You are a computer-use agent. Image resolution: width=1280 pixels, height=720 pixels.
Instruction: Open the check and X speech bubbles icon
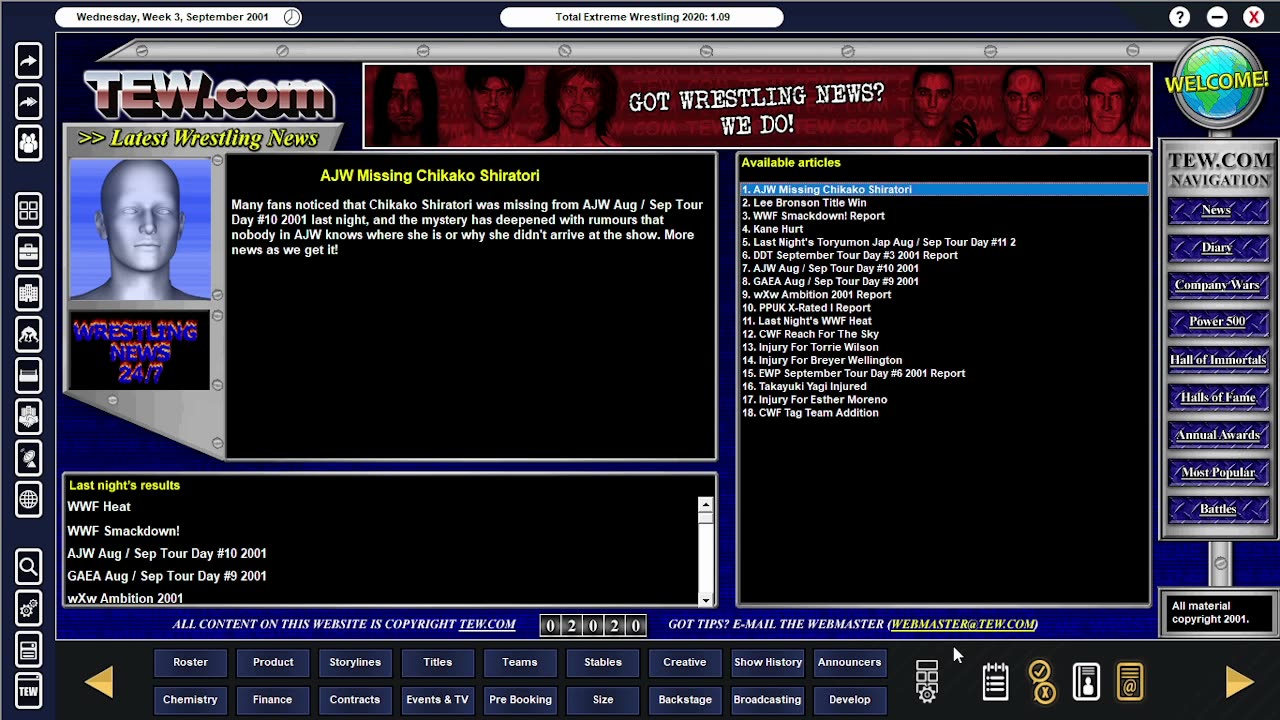1041,681
